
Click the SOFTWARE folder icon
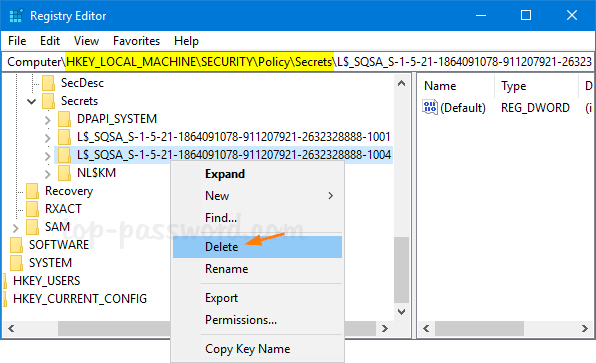[x=16, y=245]
